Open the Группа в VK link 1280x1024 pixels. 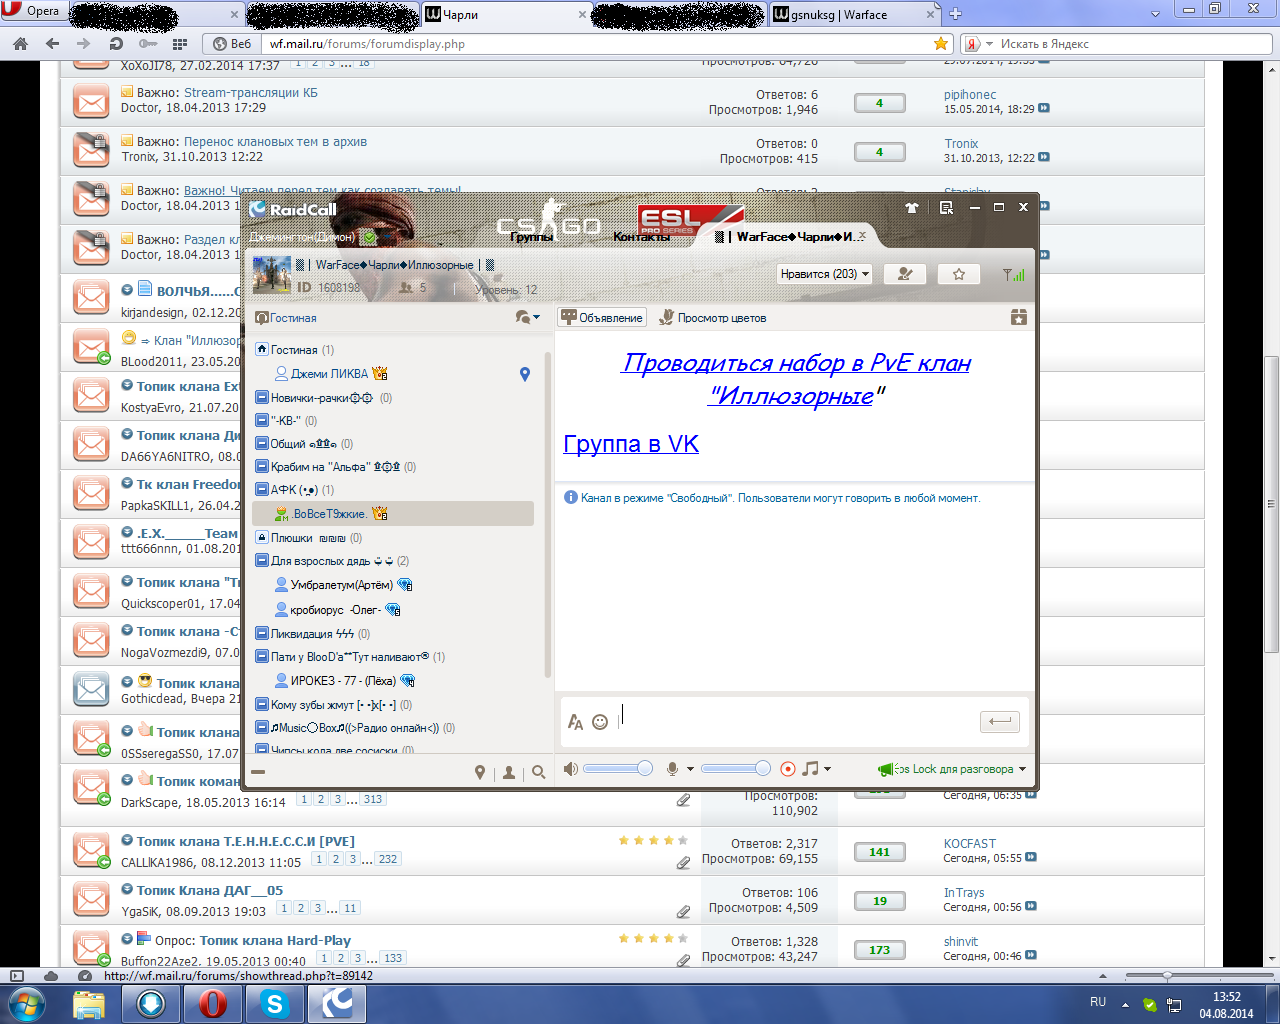click(631, 443)
